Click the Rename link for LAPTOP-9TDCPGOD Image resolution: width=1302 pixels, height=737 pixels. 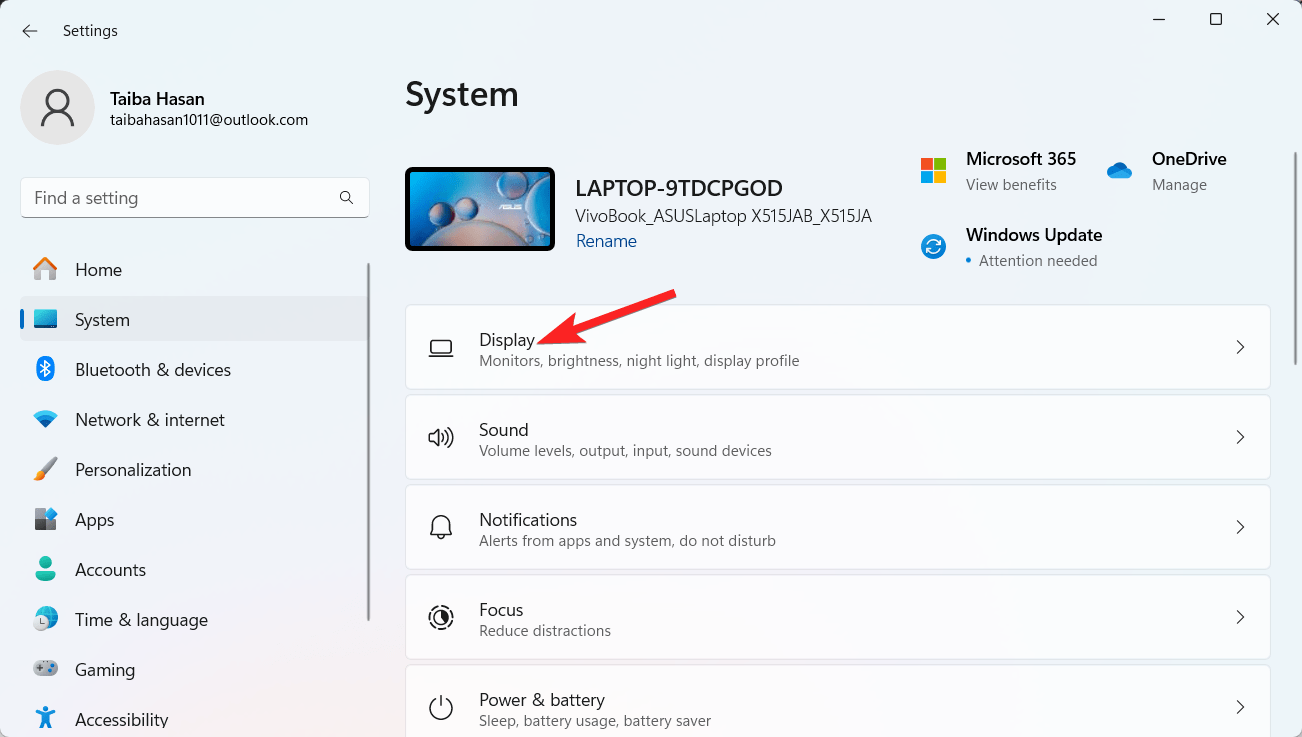pyautogui.click(x=606, y=240)
